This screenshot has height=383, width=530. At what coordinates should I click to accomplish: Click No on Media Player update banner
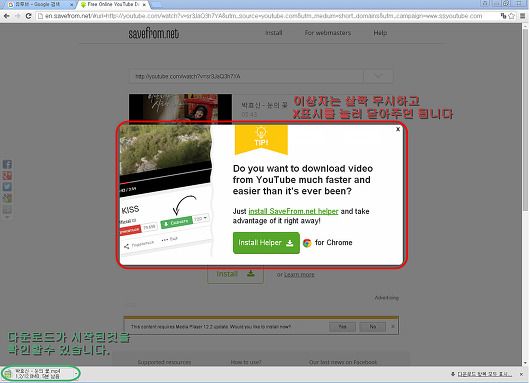click(372, 327)
